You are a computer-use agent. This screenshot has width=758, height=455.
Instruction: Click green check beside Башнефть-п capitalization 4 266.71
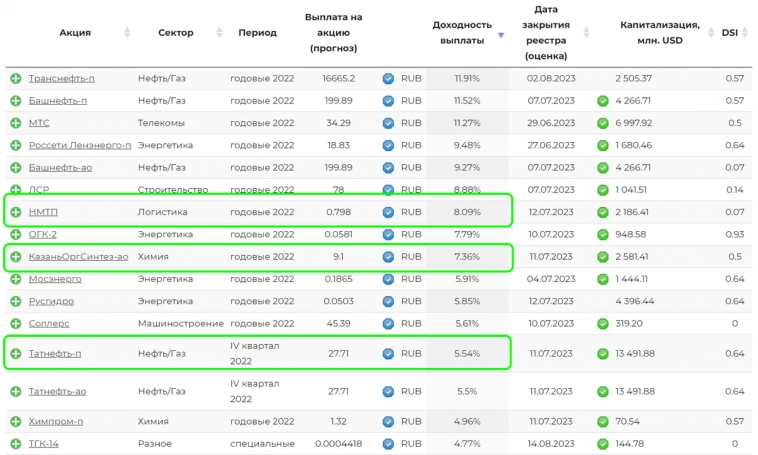pyautogui.click(x=602, y=101)
